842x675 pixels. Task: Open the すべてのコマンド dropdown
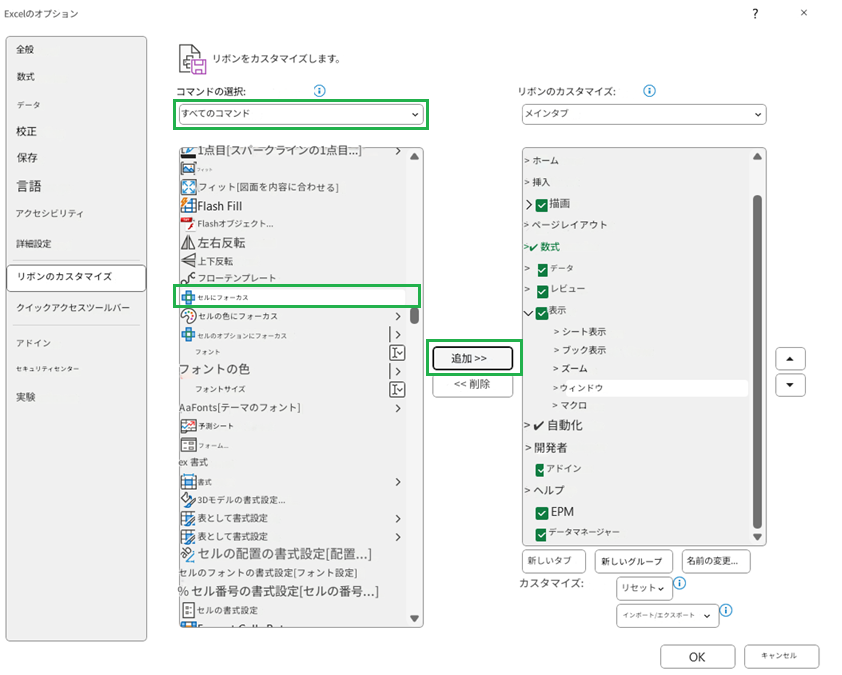pos(301,114)
